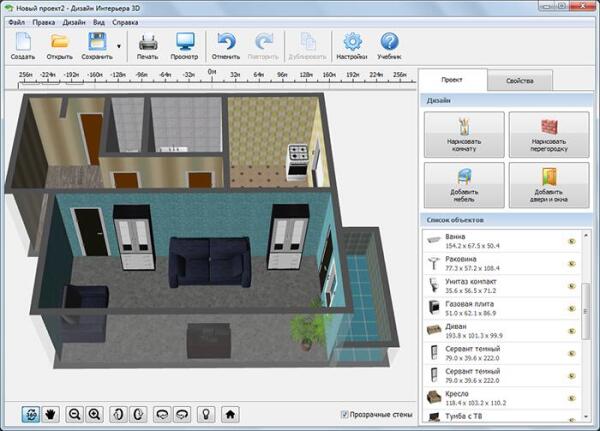Click the Нарисовать комнату button
This screenshot has height=431, width=600.
tap(463, 134)
